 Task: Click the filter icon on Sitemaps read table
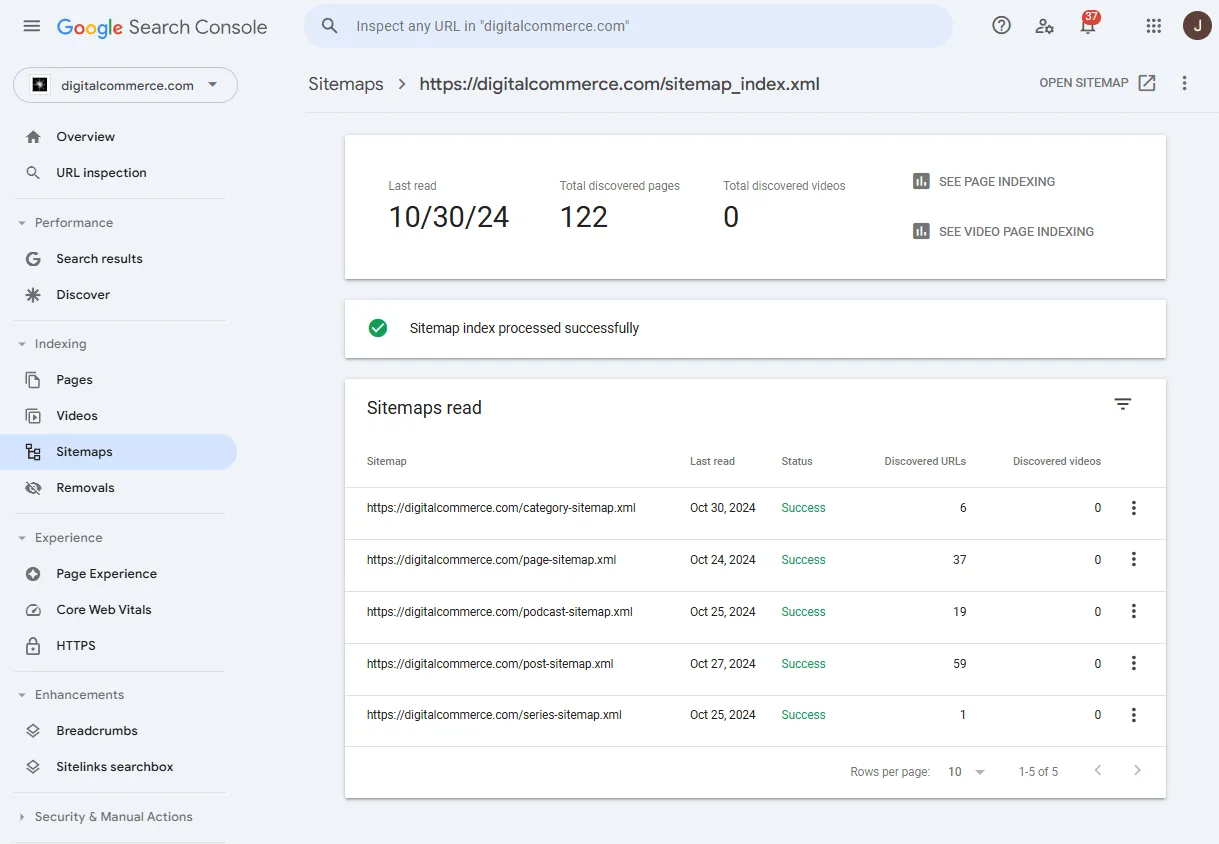pos(1122,404)
